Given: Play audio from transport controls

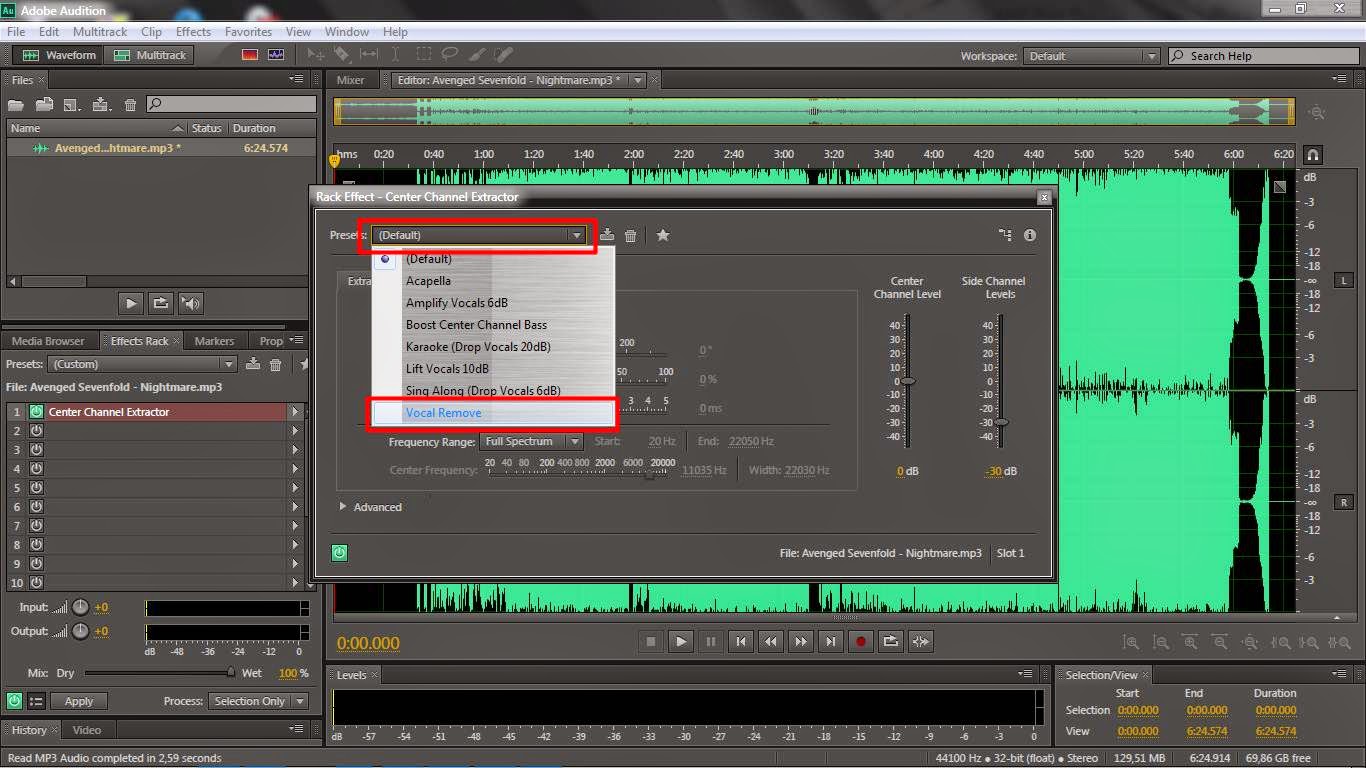Looking at the screenshot, I should 681,641.
